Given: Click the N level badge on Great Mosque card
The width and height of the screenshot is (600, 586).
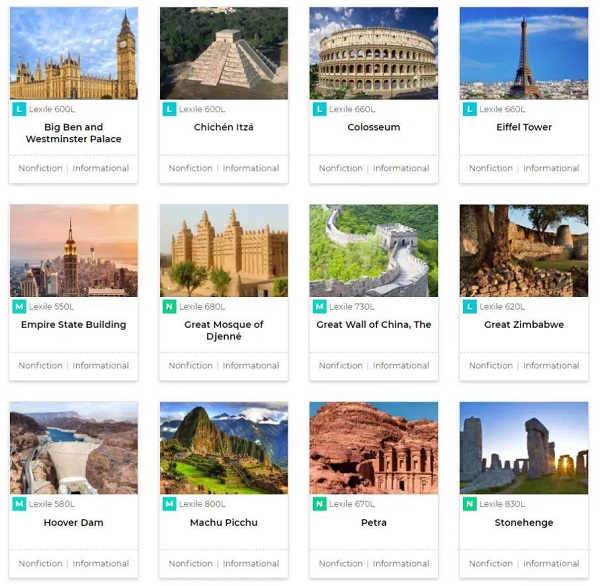Looking at the screenshot, I should pos(169,307).
